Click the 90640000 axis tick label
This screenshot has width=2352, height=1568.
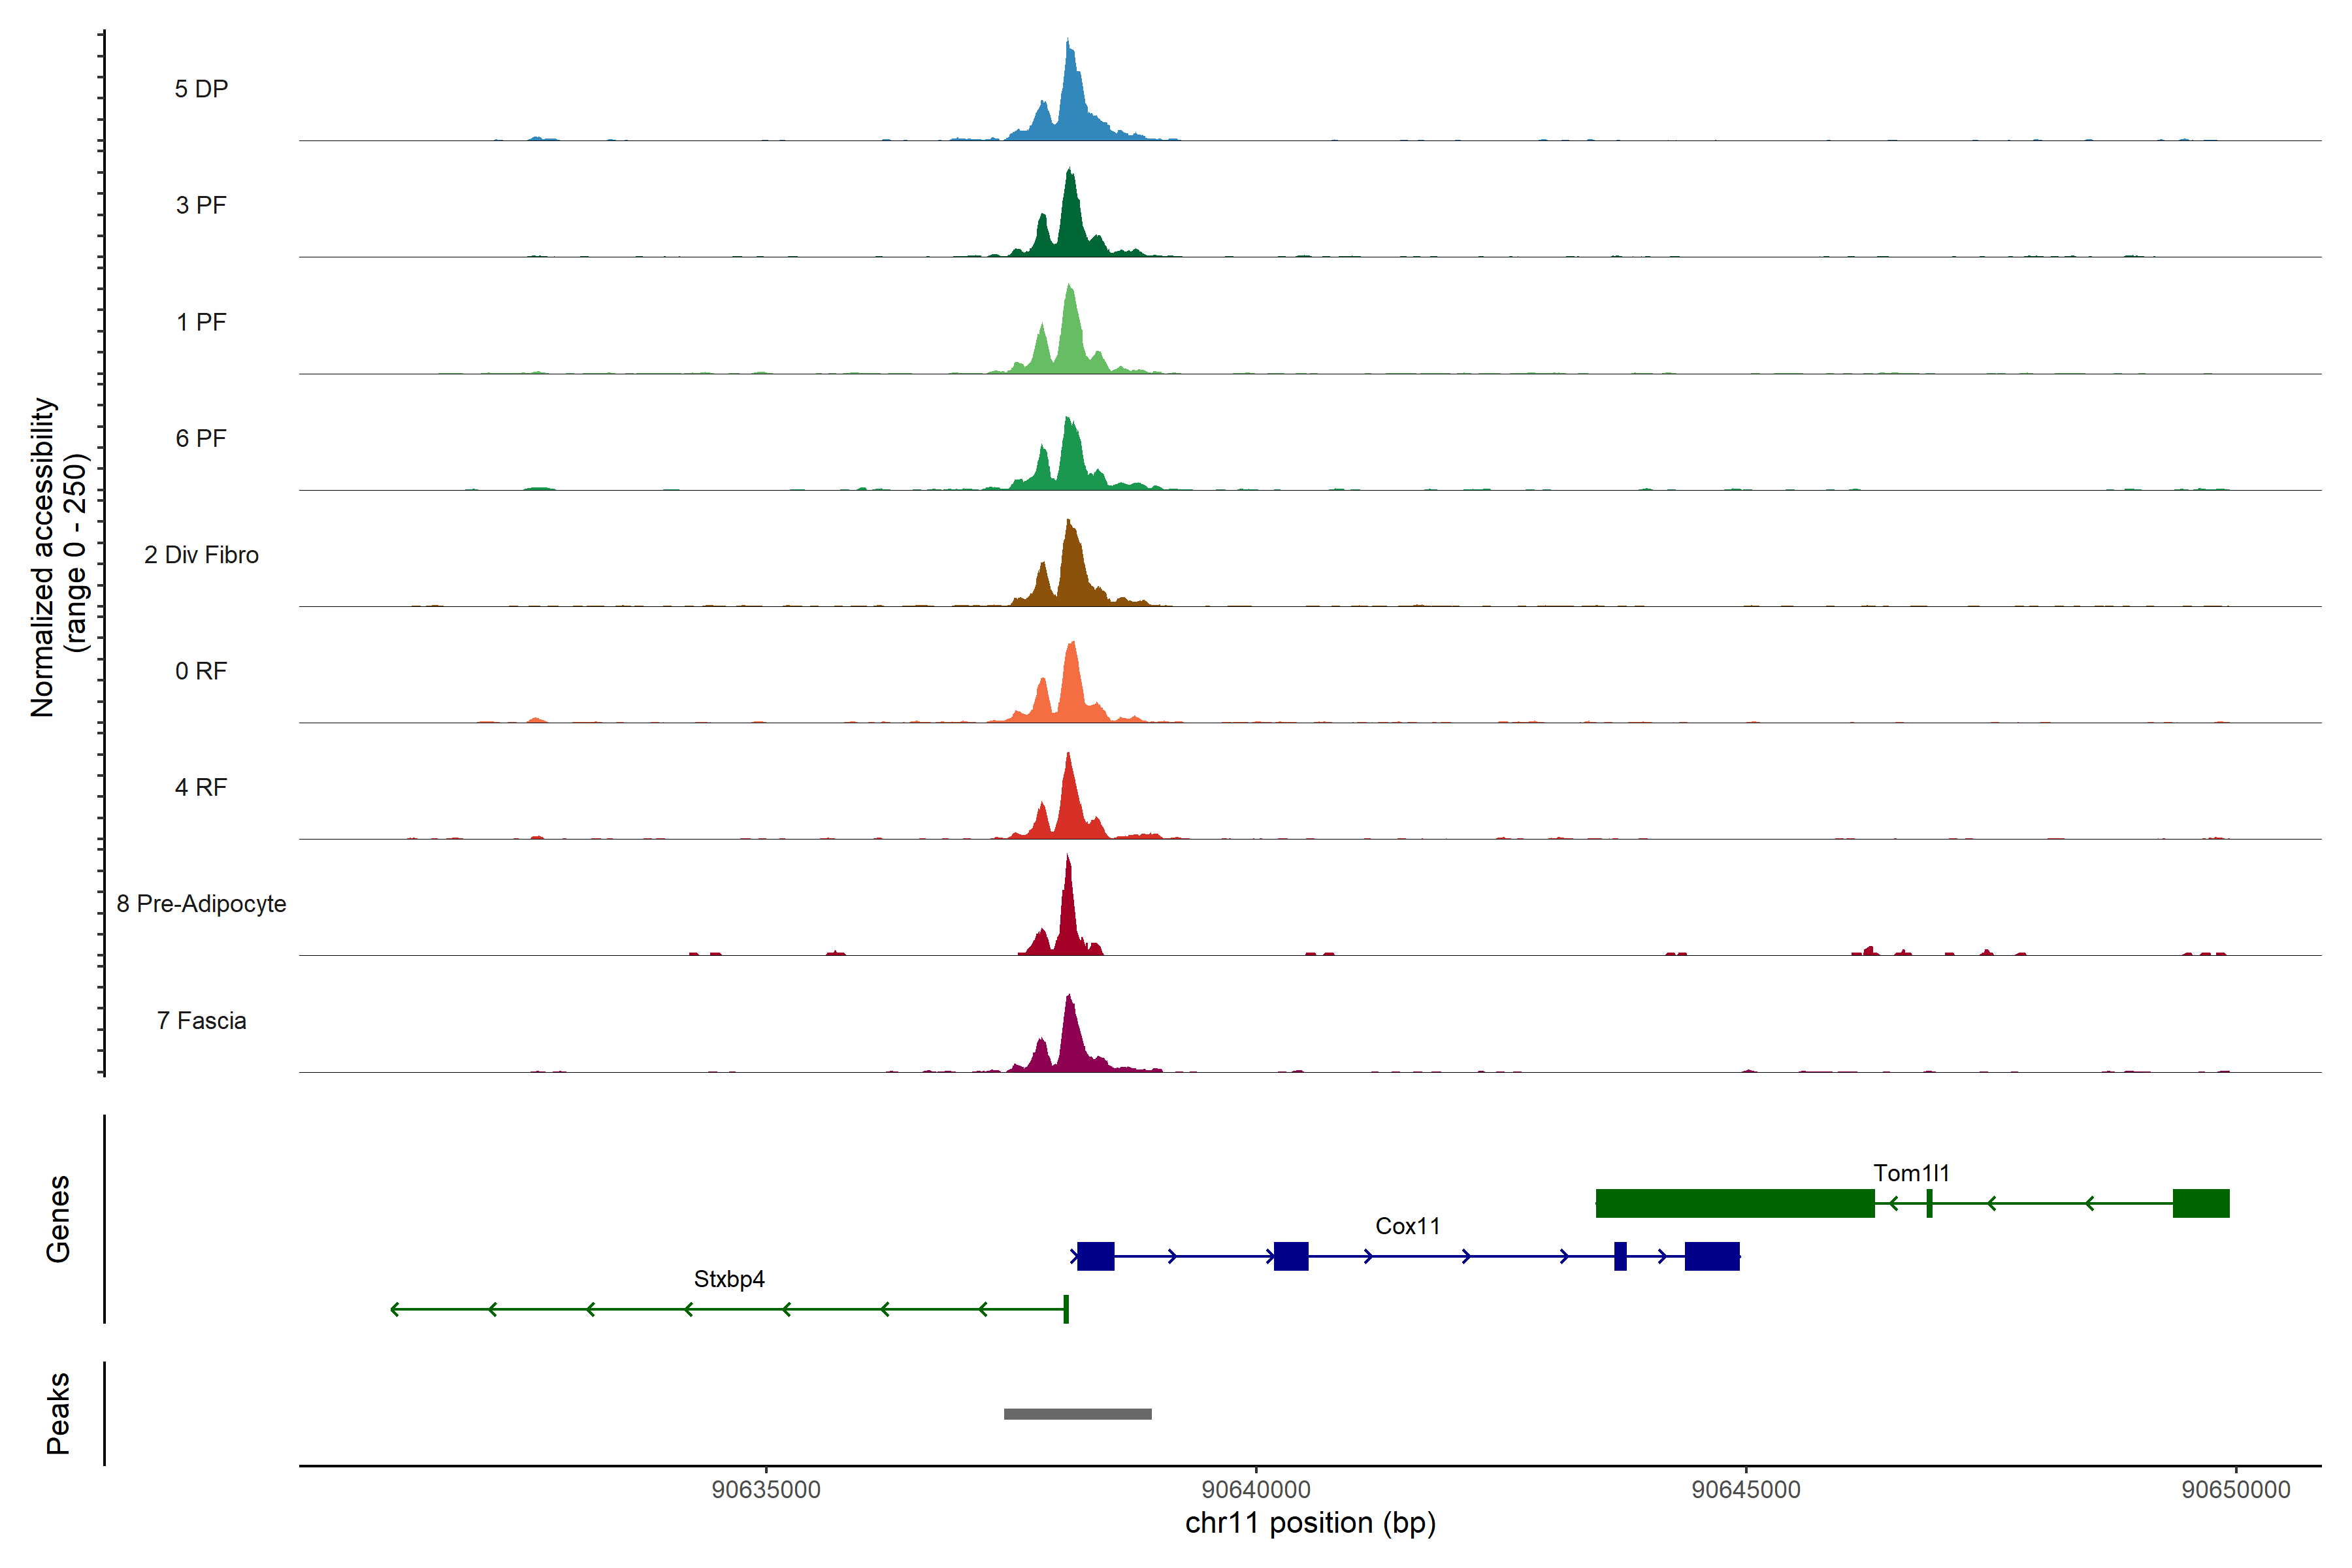click(1255, 1489)
